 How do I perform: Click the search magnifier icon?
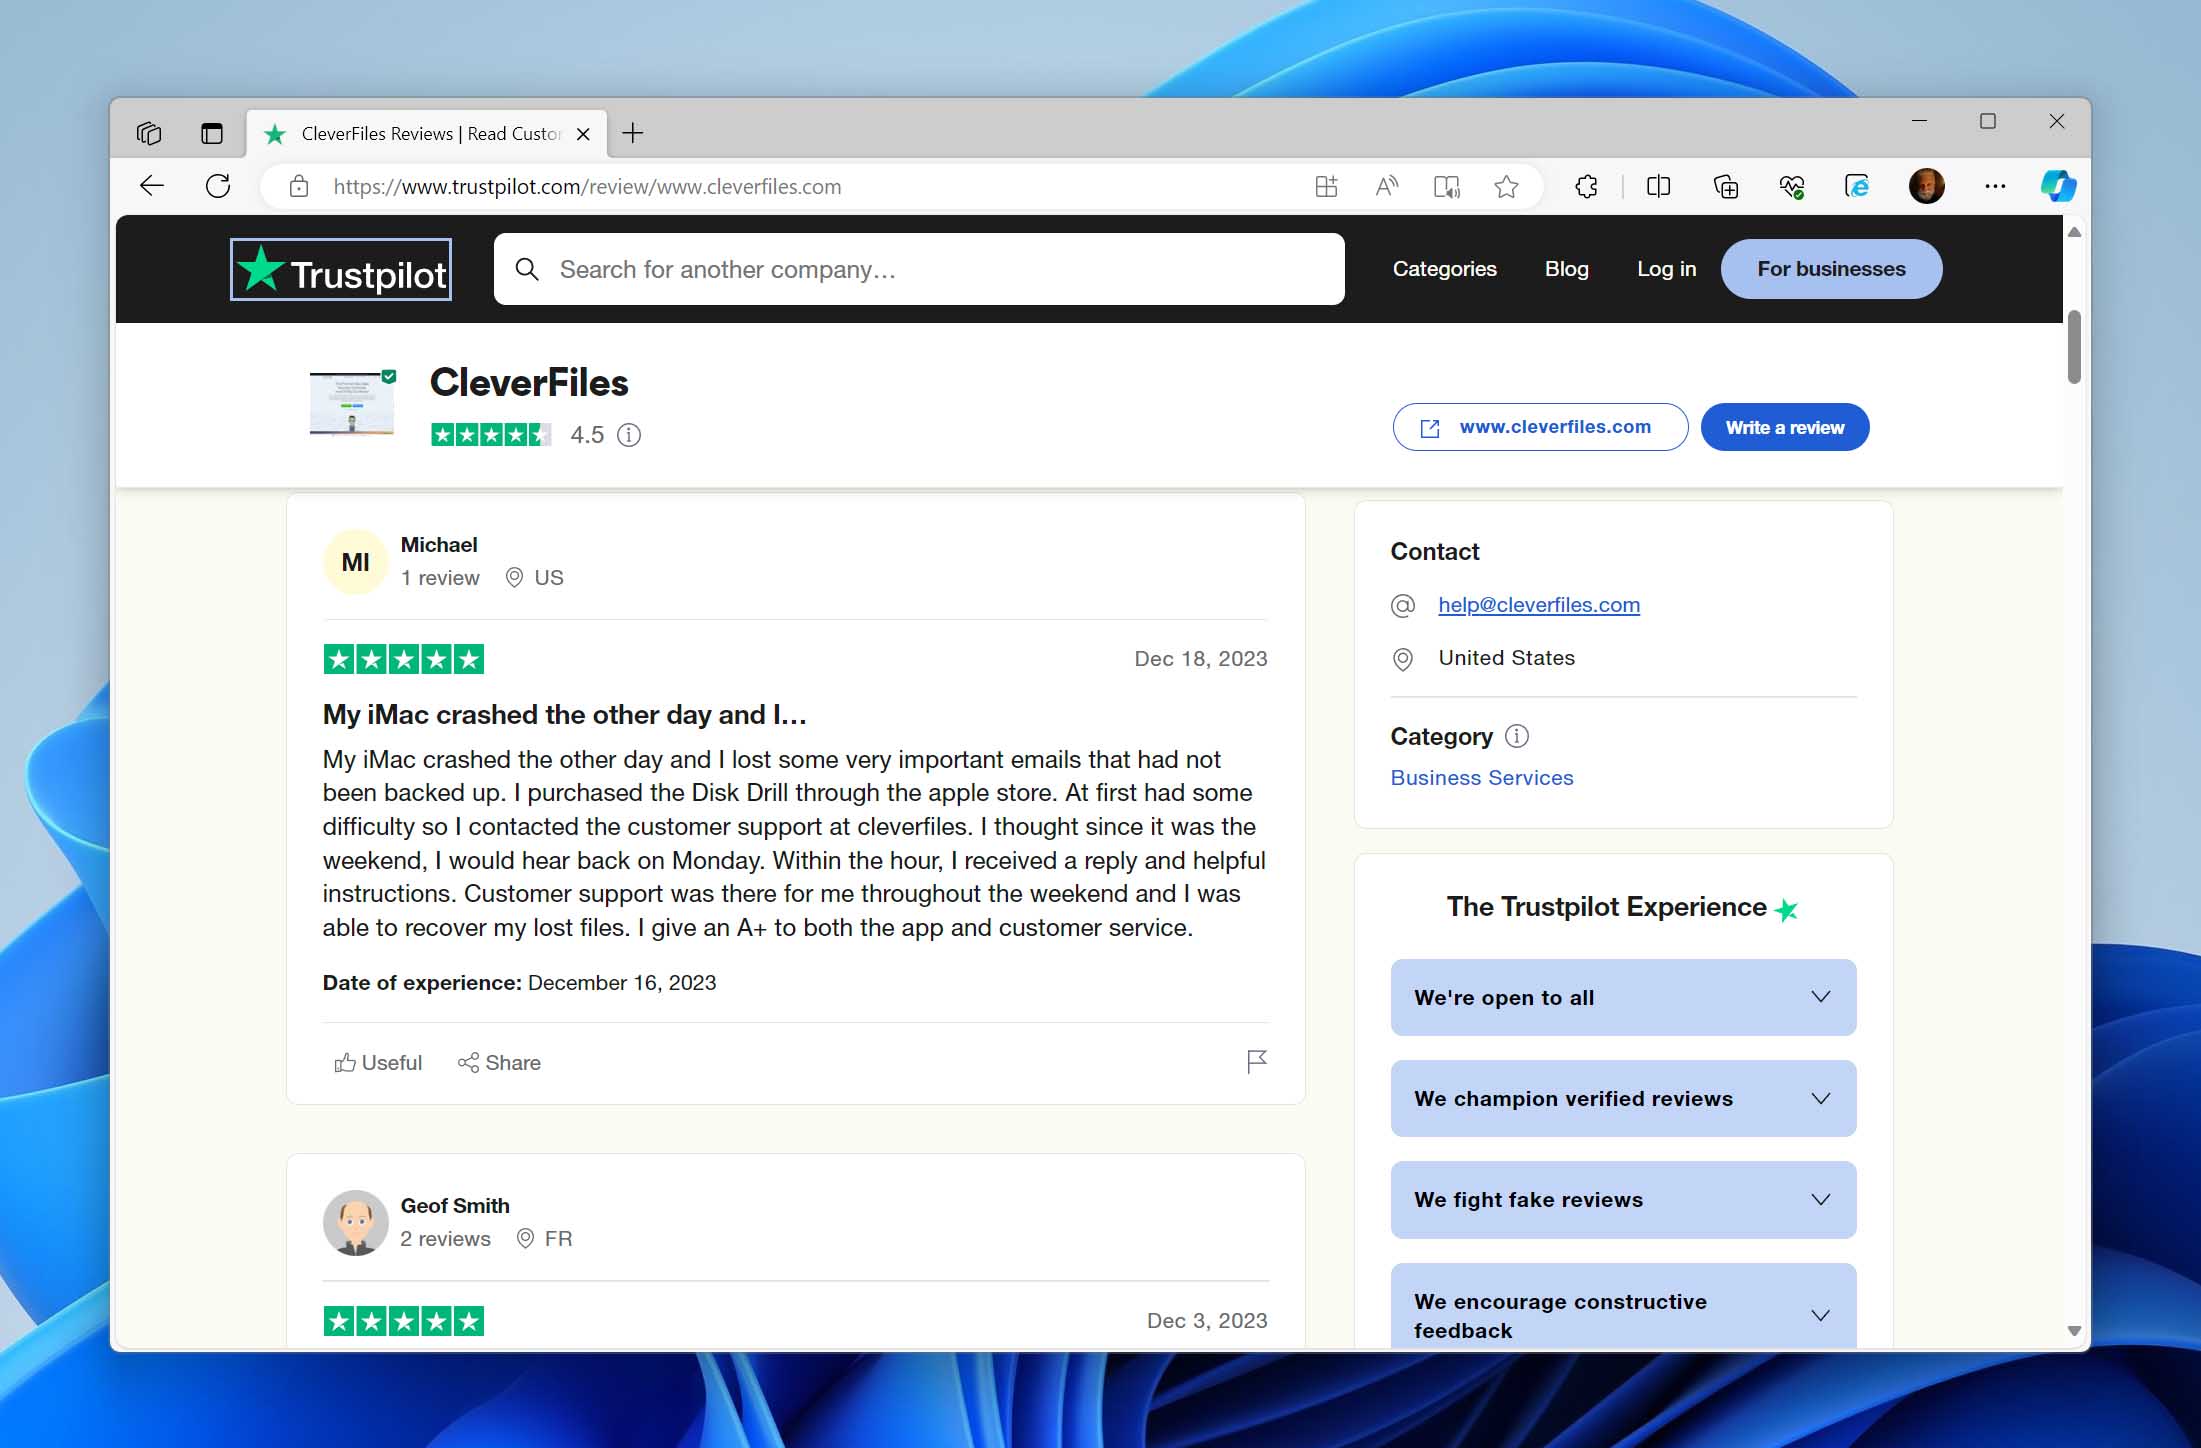(527, 269)
